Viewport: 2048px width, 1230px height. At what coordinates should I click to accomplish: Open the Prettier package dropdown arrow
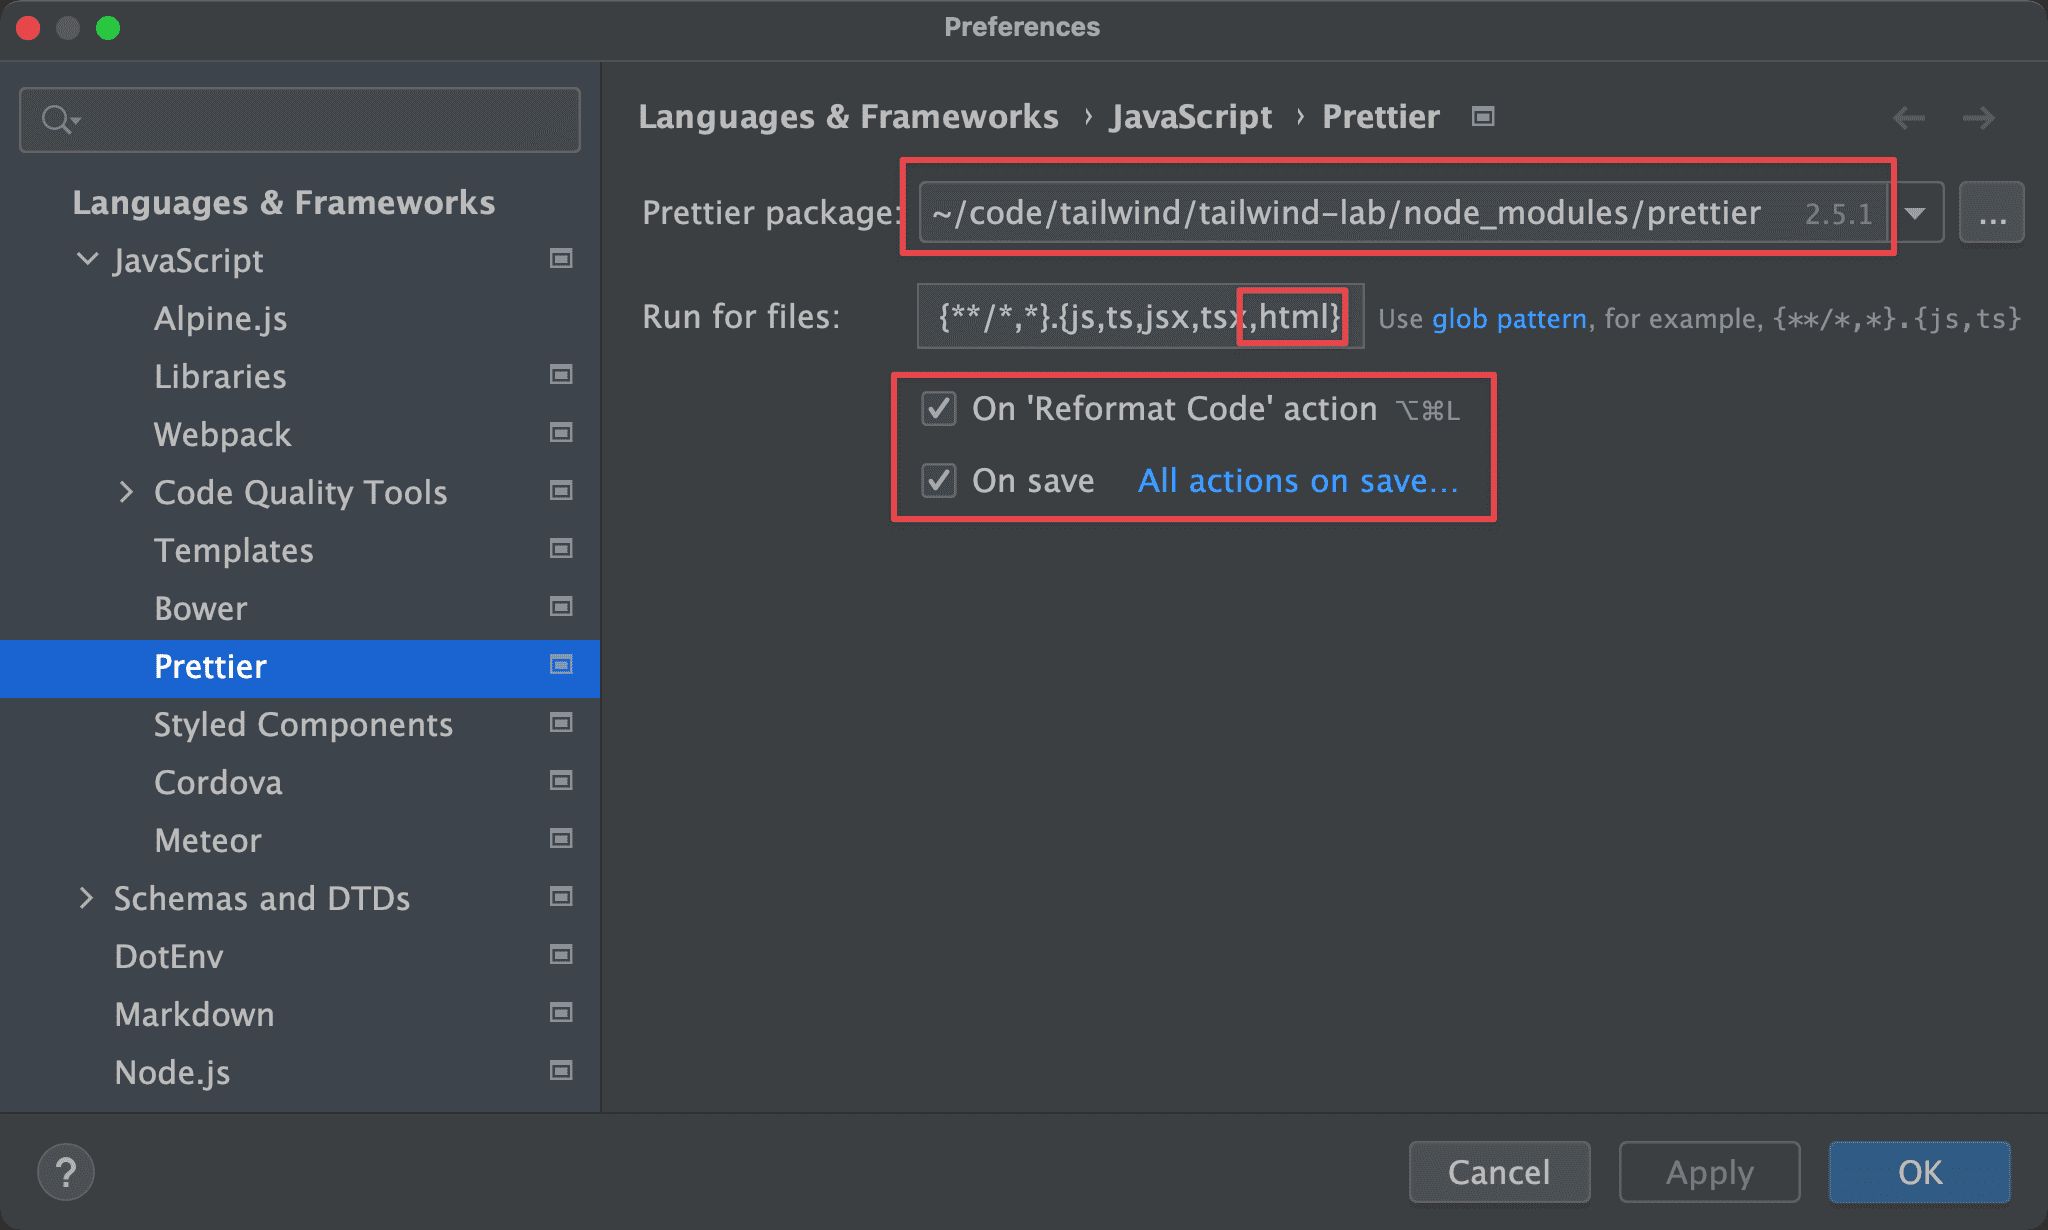point(1916,213)
